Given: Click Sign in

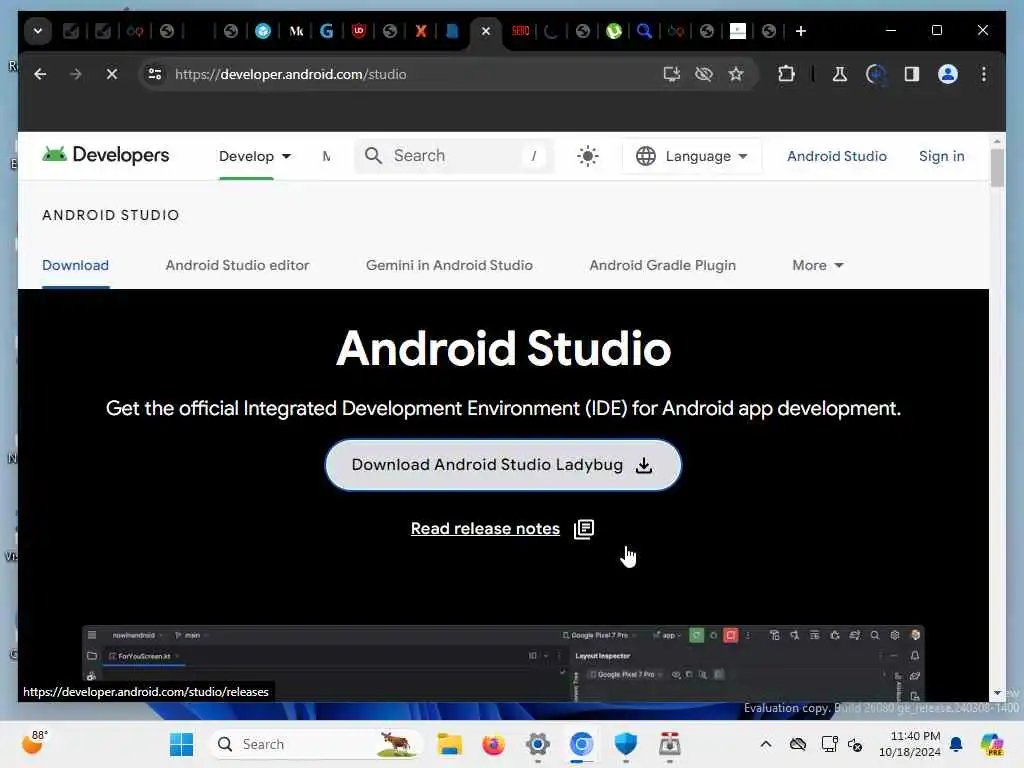Looking at the screenshot, I should click(x=942, y=156).
